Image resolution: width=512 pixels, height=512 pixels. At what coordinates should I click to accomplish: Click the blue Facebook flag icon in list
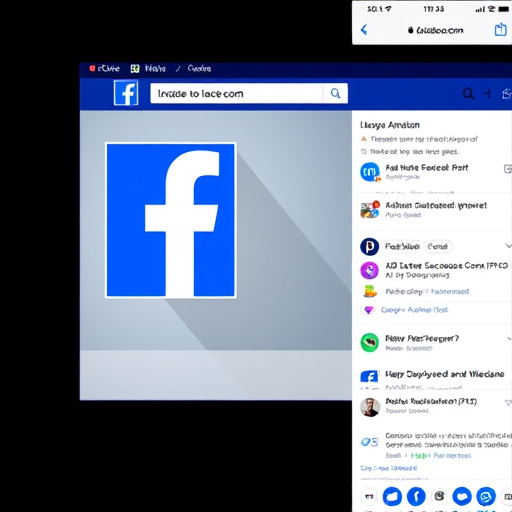click(x=369, y=377)
